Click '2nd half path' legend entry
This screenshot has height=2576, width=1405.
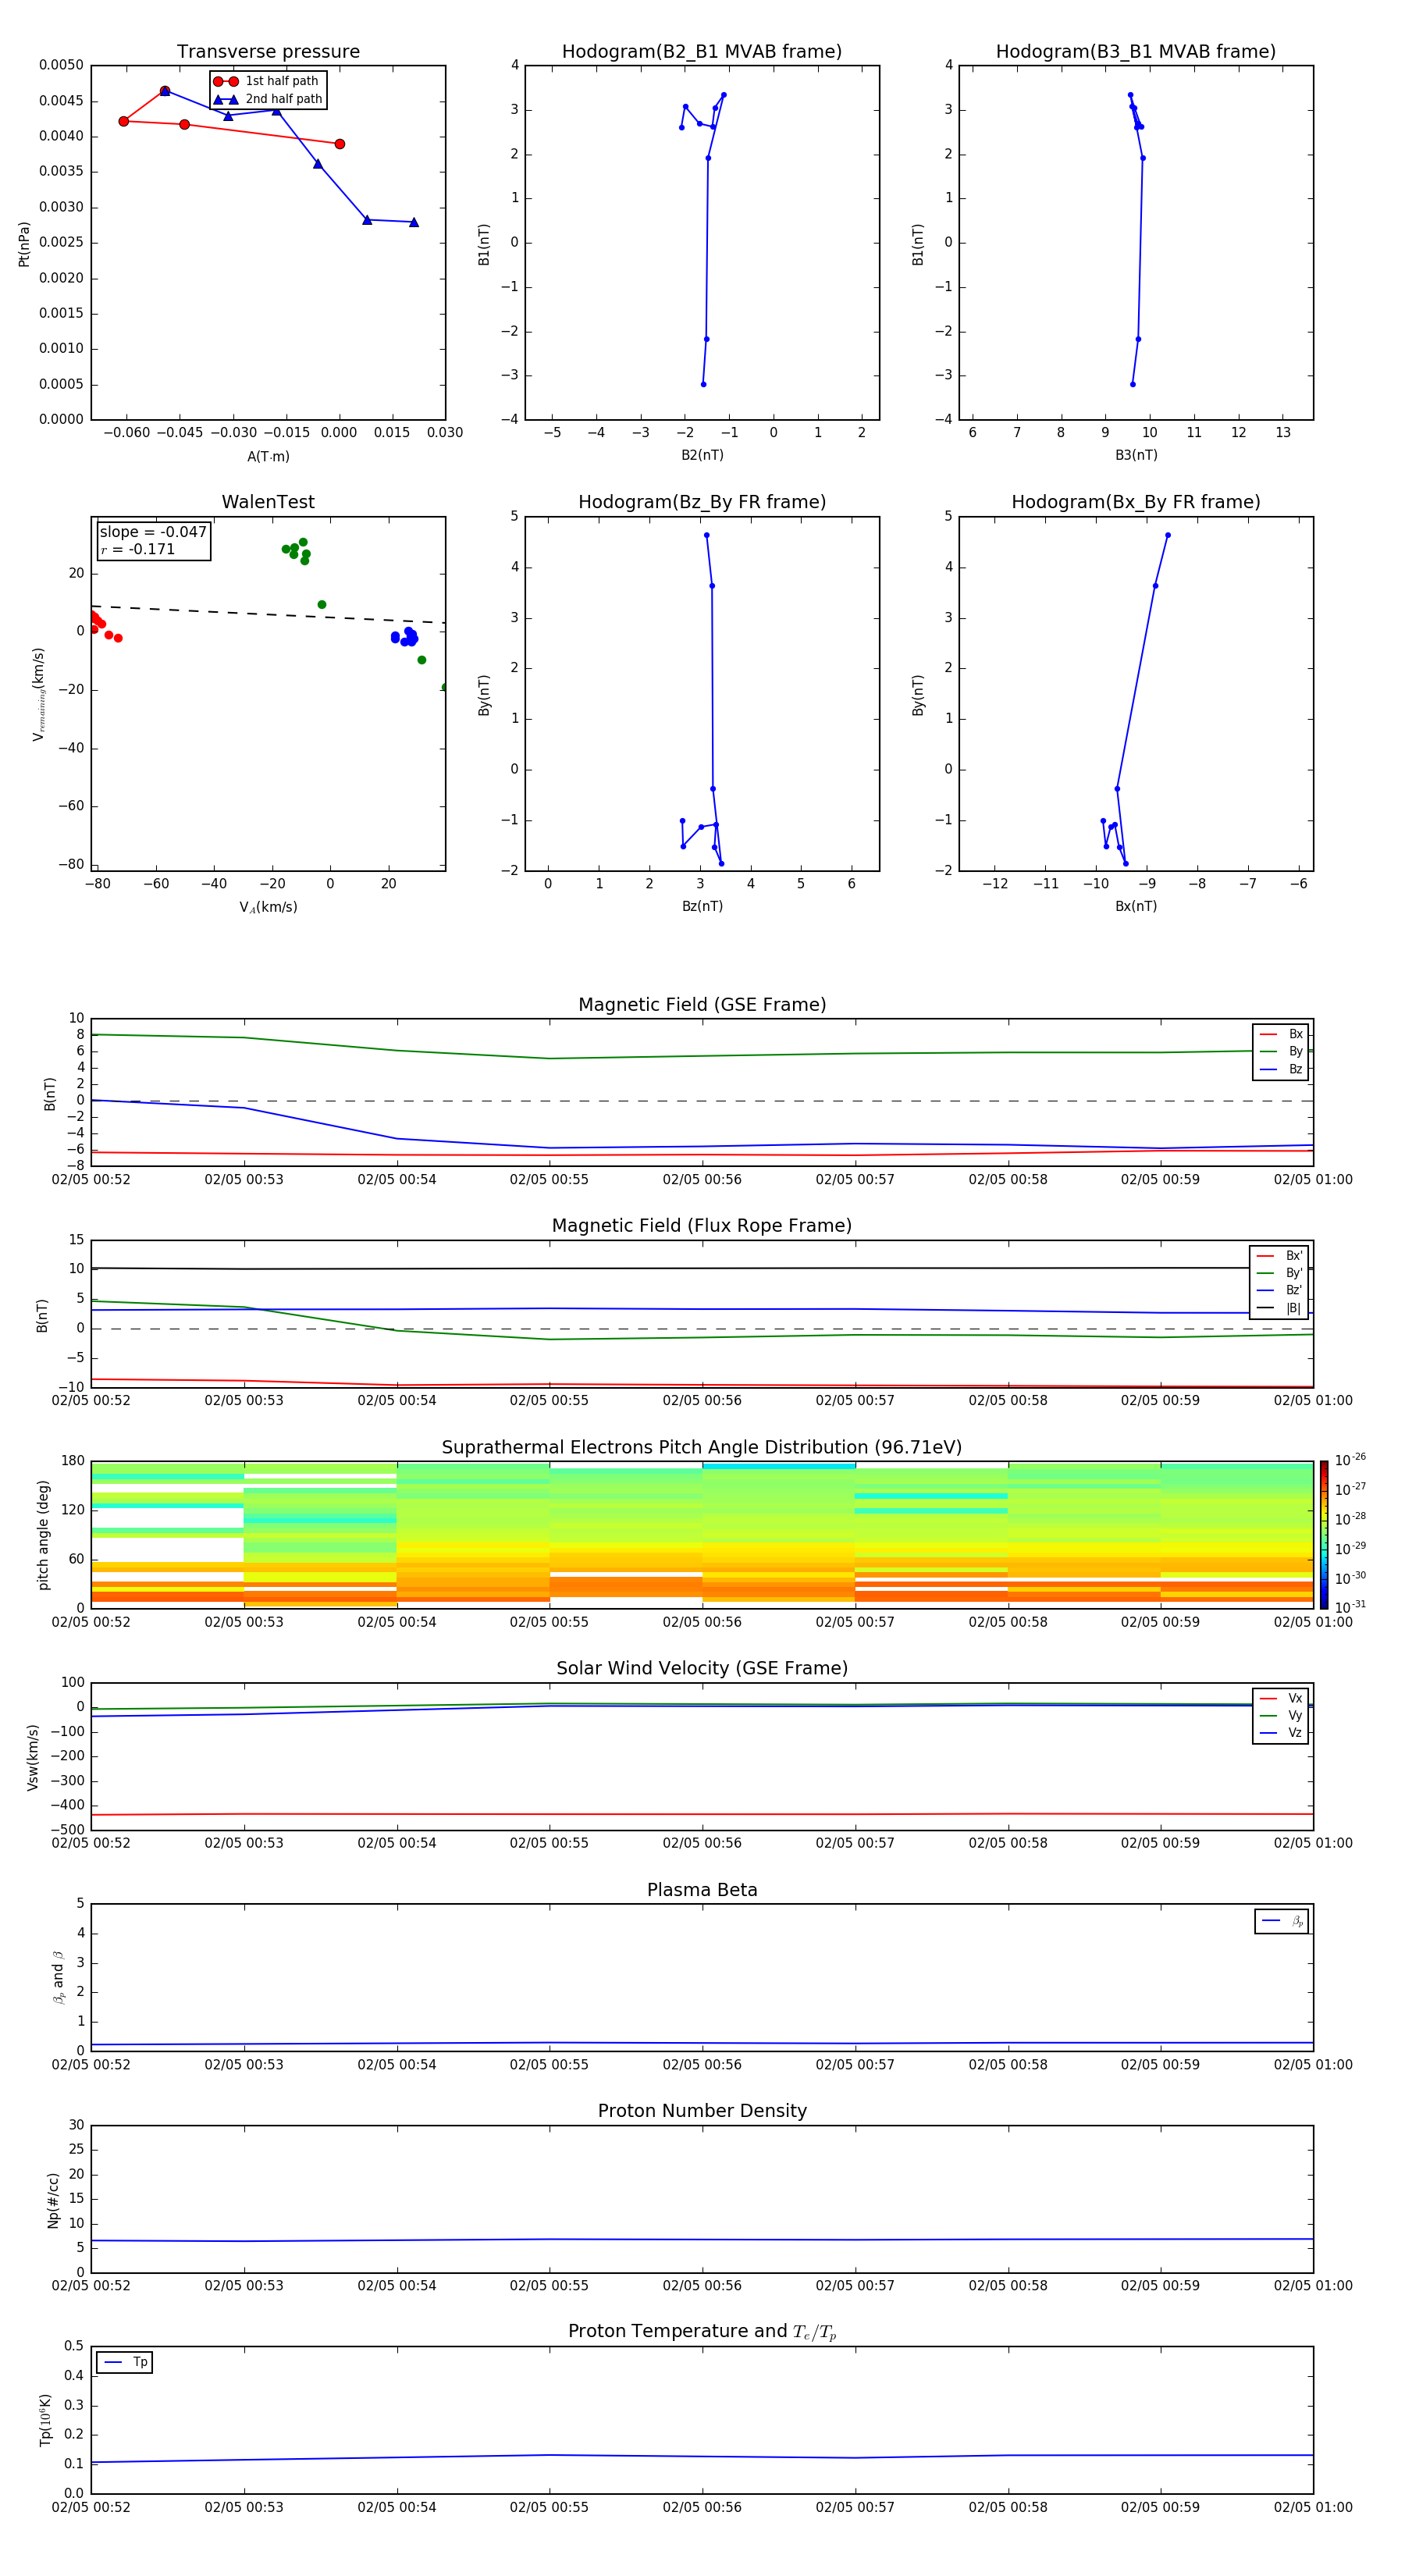[x=267, y=99]
